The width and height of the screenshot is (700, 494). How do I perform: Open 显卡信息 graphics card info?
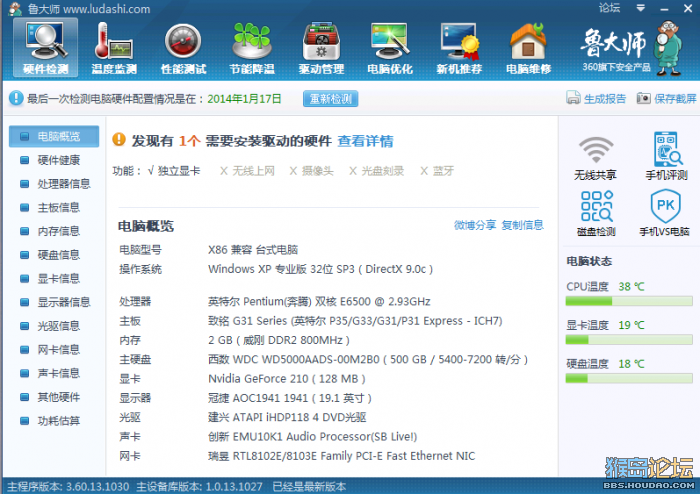58,278
